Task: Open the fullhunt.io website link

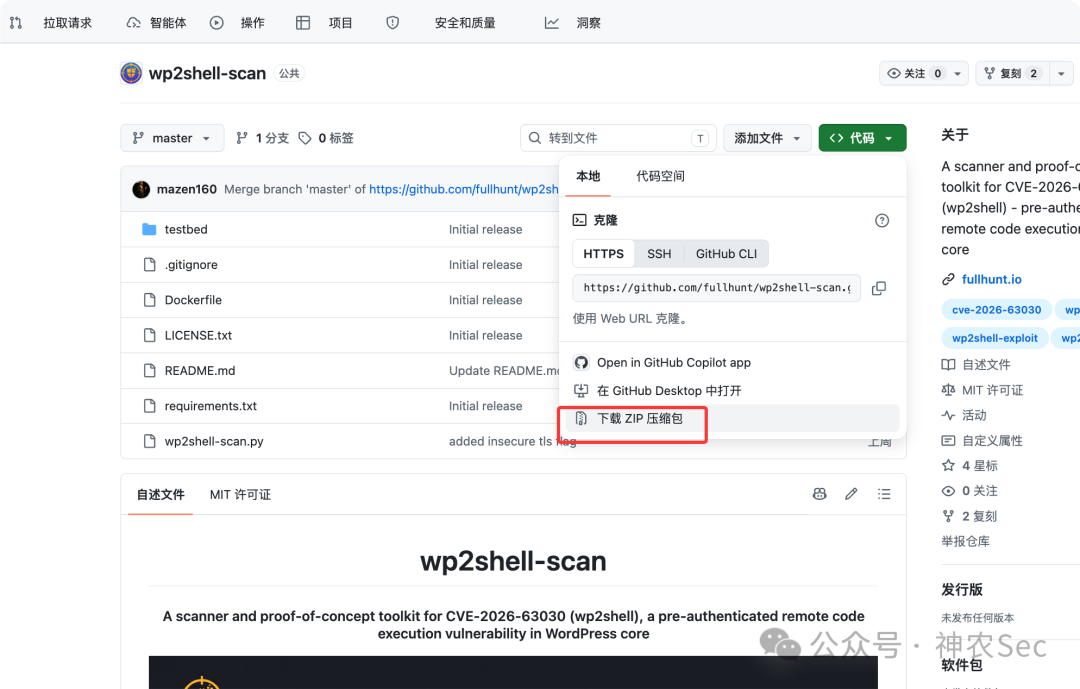Action: pos(991,279)
